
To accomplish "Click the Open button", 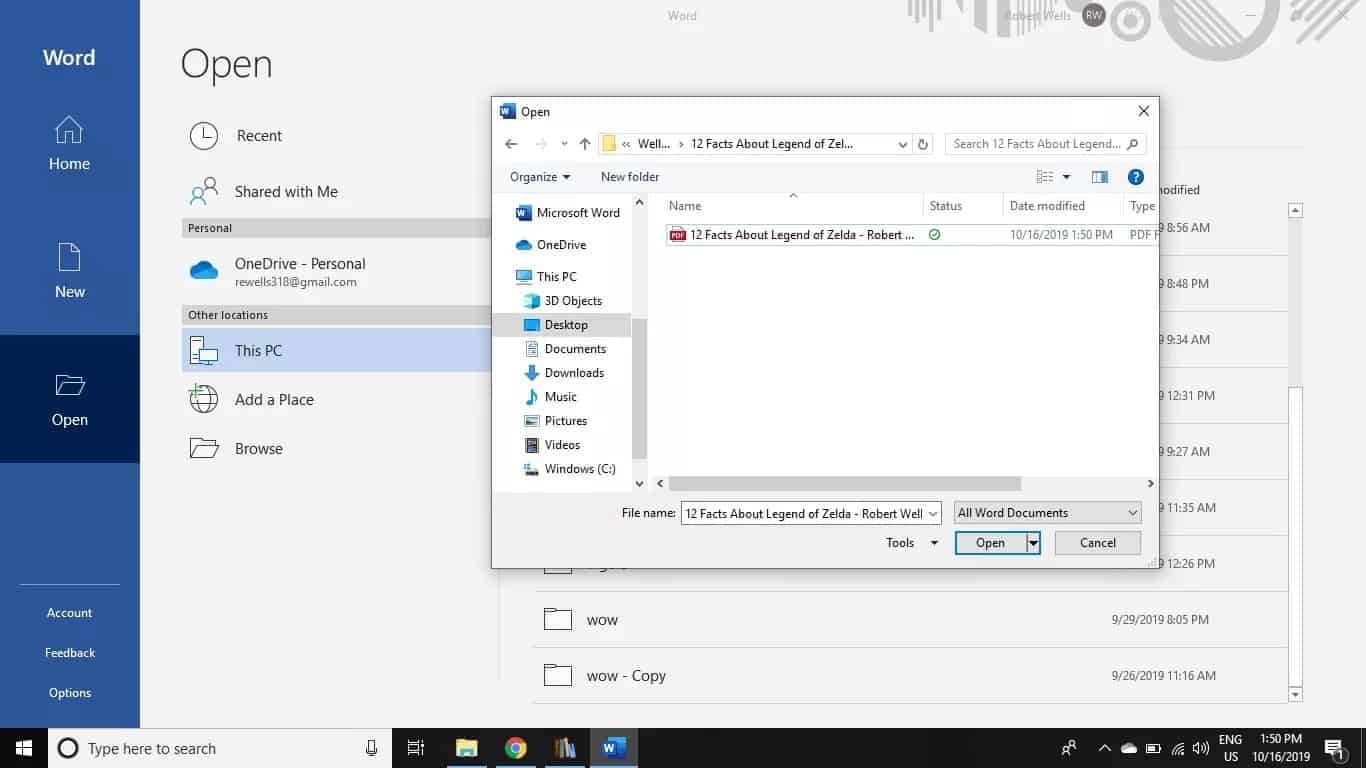I will click(x=990, y=543).
